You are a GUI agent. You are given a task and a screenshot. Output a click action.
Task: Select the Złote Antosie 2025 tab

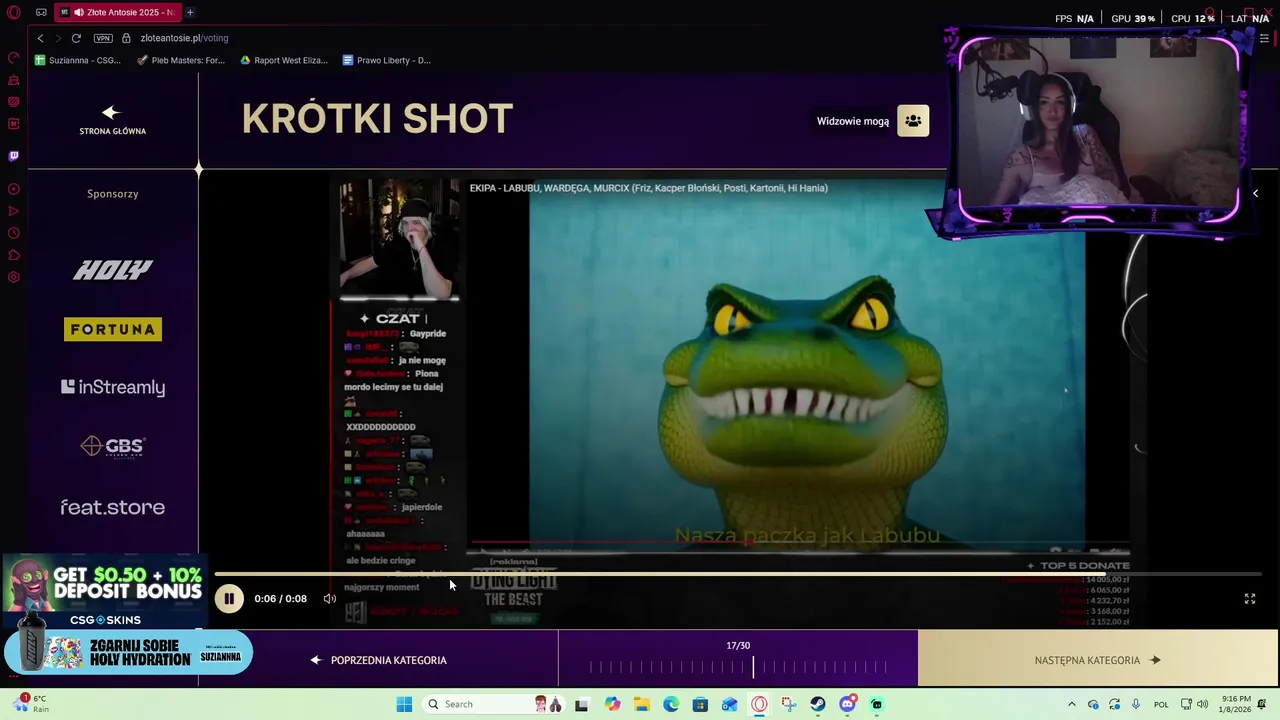point(116,12)
